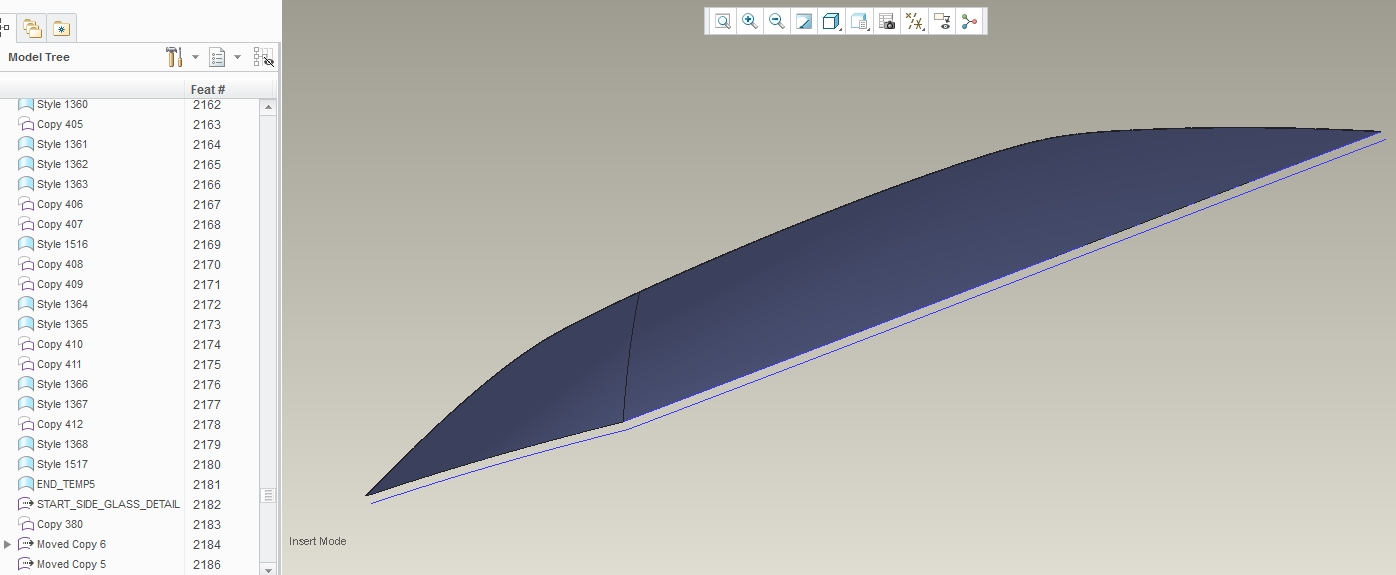This screenshot has height=575, width=1396.
Task: Click the Refit view icon
Action: 722,21
